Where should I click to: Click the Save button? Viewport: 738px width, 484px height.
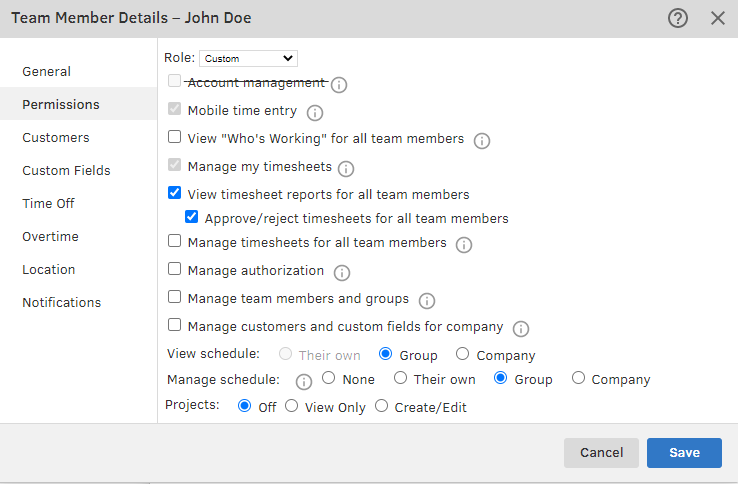pyautogui.click(x=684, y=453)
